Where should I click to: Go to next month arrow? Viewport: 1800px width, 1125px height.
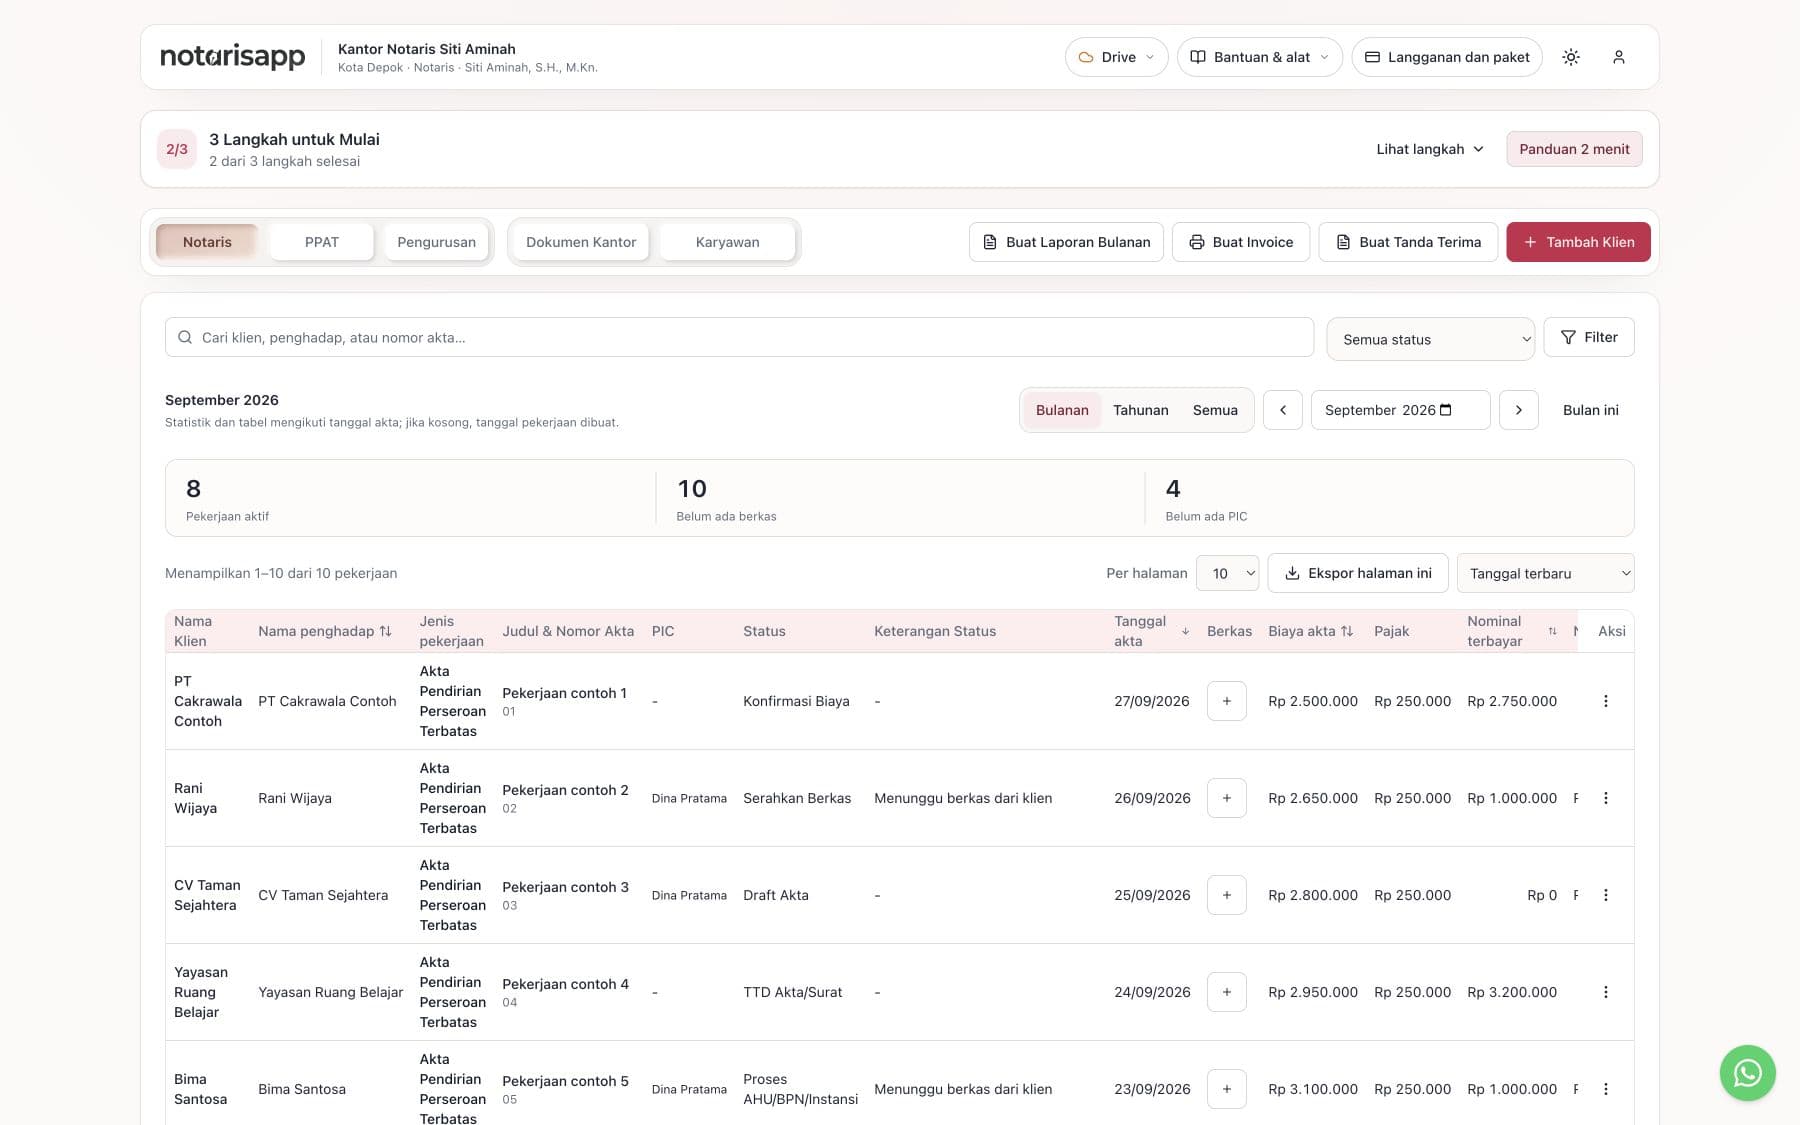coord(1518,410)
